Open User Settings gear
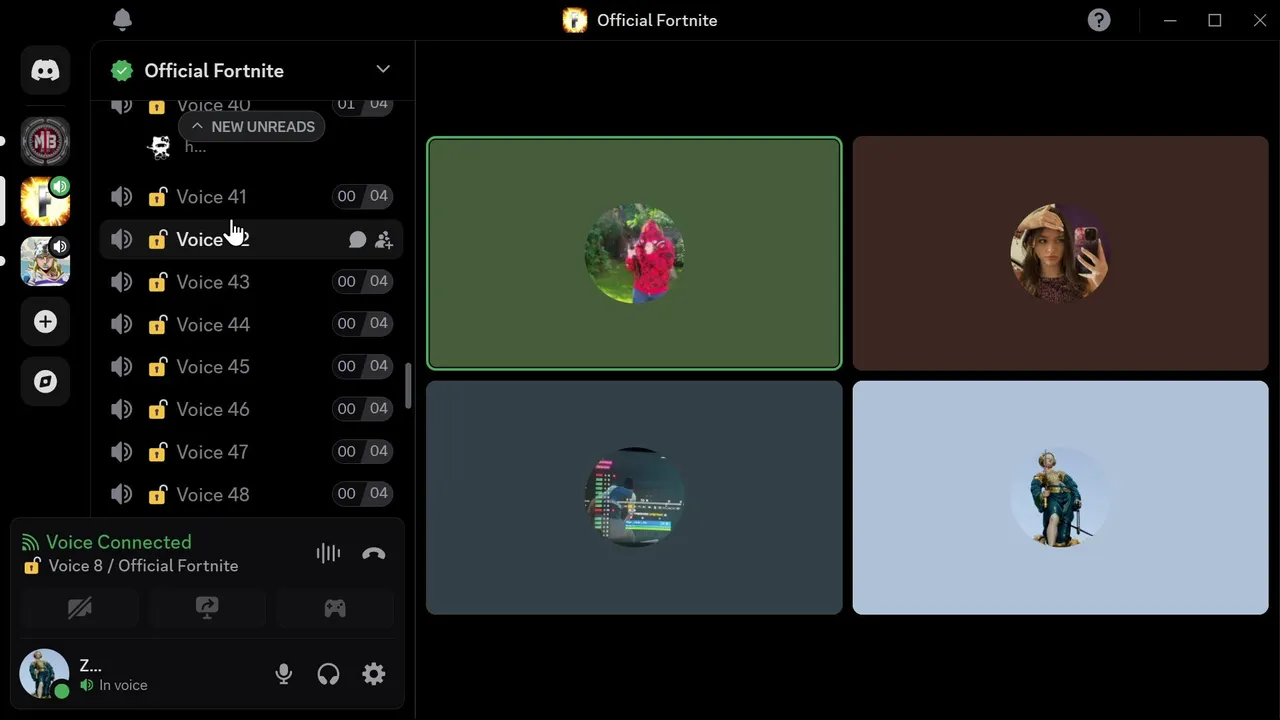1280x720 pixels. tap(374, 674)
